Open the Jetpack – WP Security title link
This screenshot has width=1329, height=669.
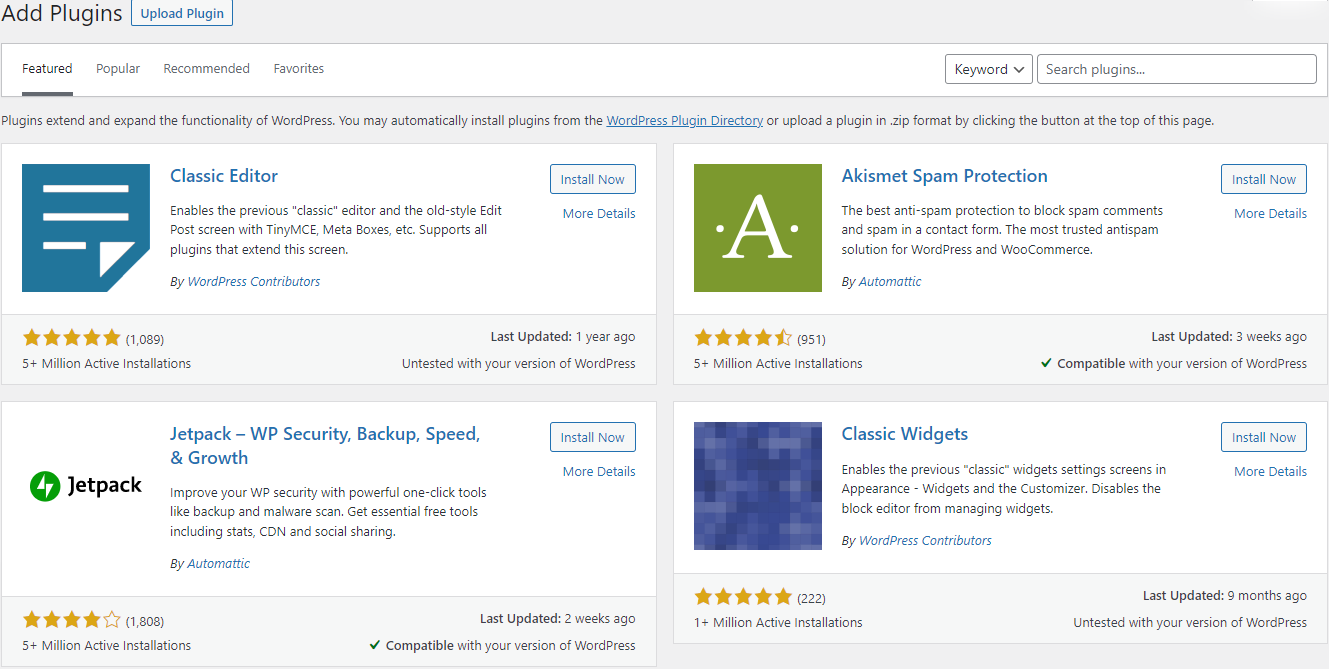(325, 446)
